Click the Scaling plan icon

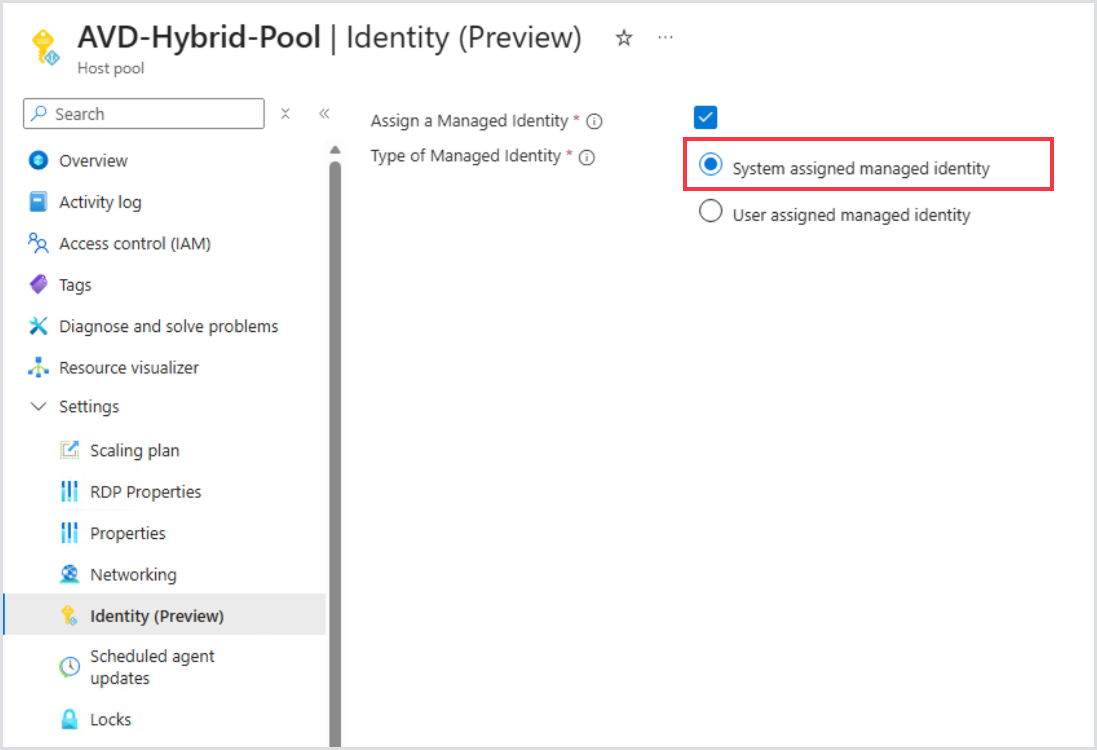click(69, 450)
